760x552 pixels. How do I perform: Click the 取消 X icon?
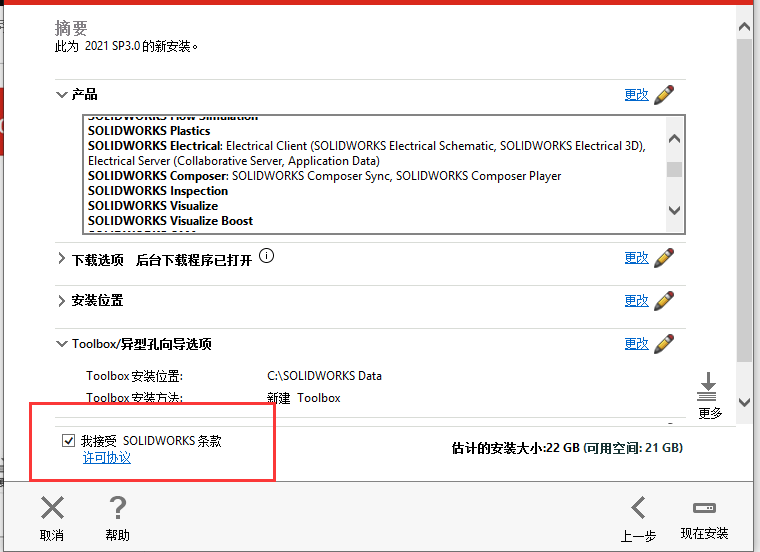click(x=52, y=508)
